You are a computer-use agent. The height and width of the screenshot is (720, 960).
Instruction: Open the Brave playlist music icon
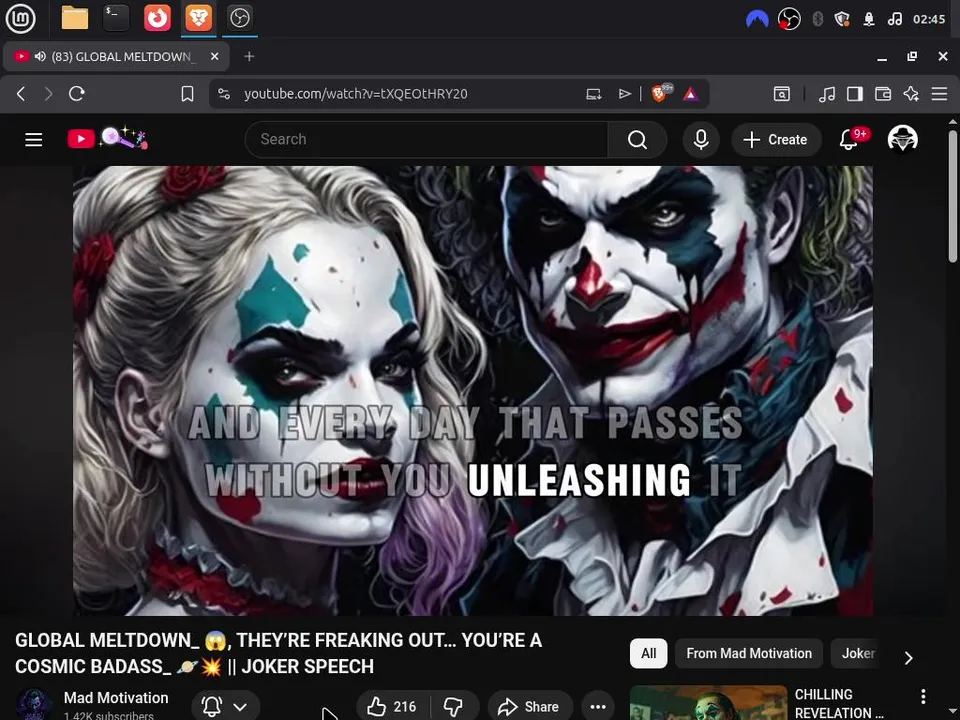pos(827,94)
